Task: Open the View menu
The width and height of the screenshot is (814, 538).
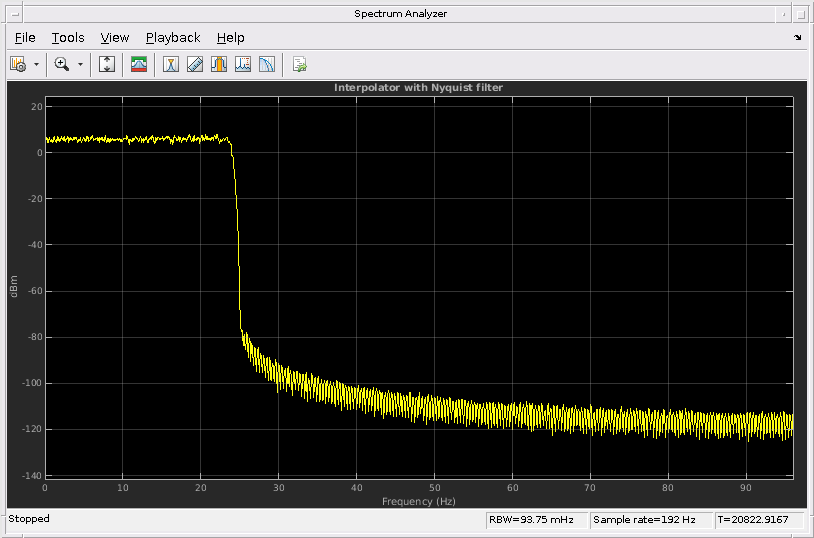Action: (x=115, y=37)
